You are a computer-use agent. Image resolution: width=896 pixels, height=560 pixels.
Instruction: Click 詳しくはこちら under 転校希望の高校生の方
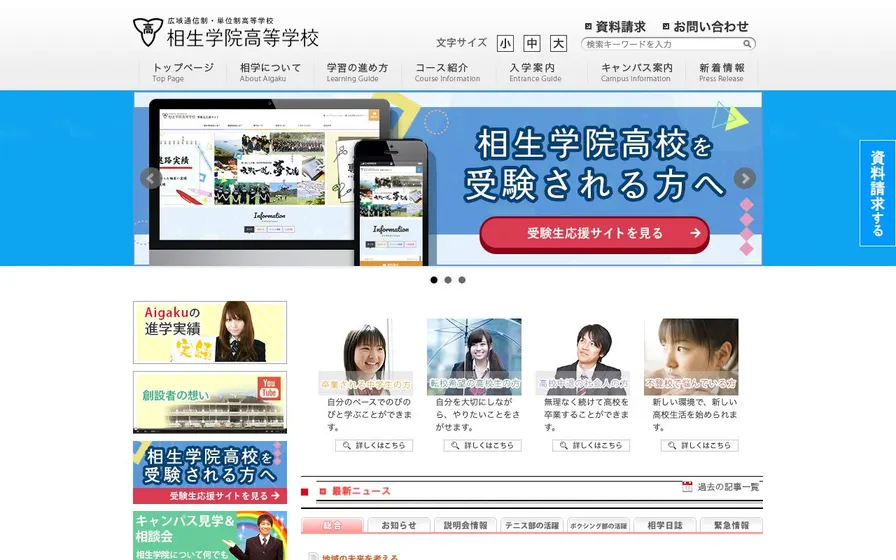[482, 445]
